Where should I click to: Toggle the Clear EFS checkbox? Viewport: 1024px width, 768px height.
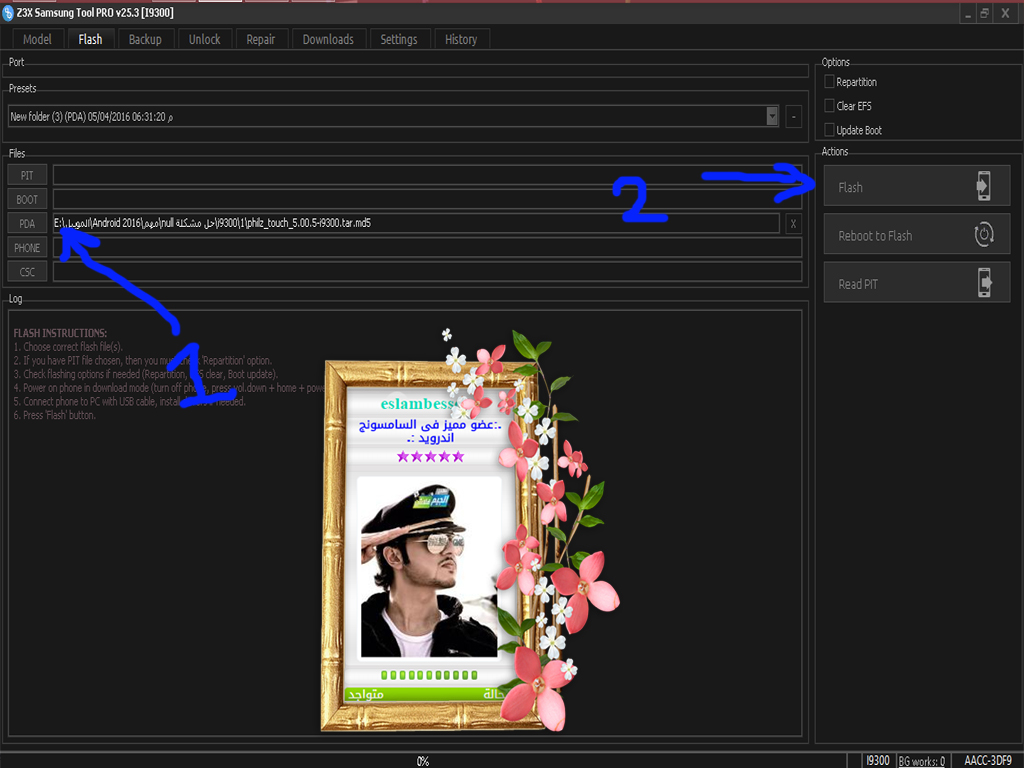coord(829,106)
